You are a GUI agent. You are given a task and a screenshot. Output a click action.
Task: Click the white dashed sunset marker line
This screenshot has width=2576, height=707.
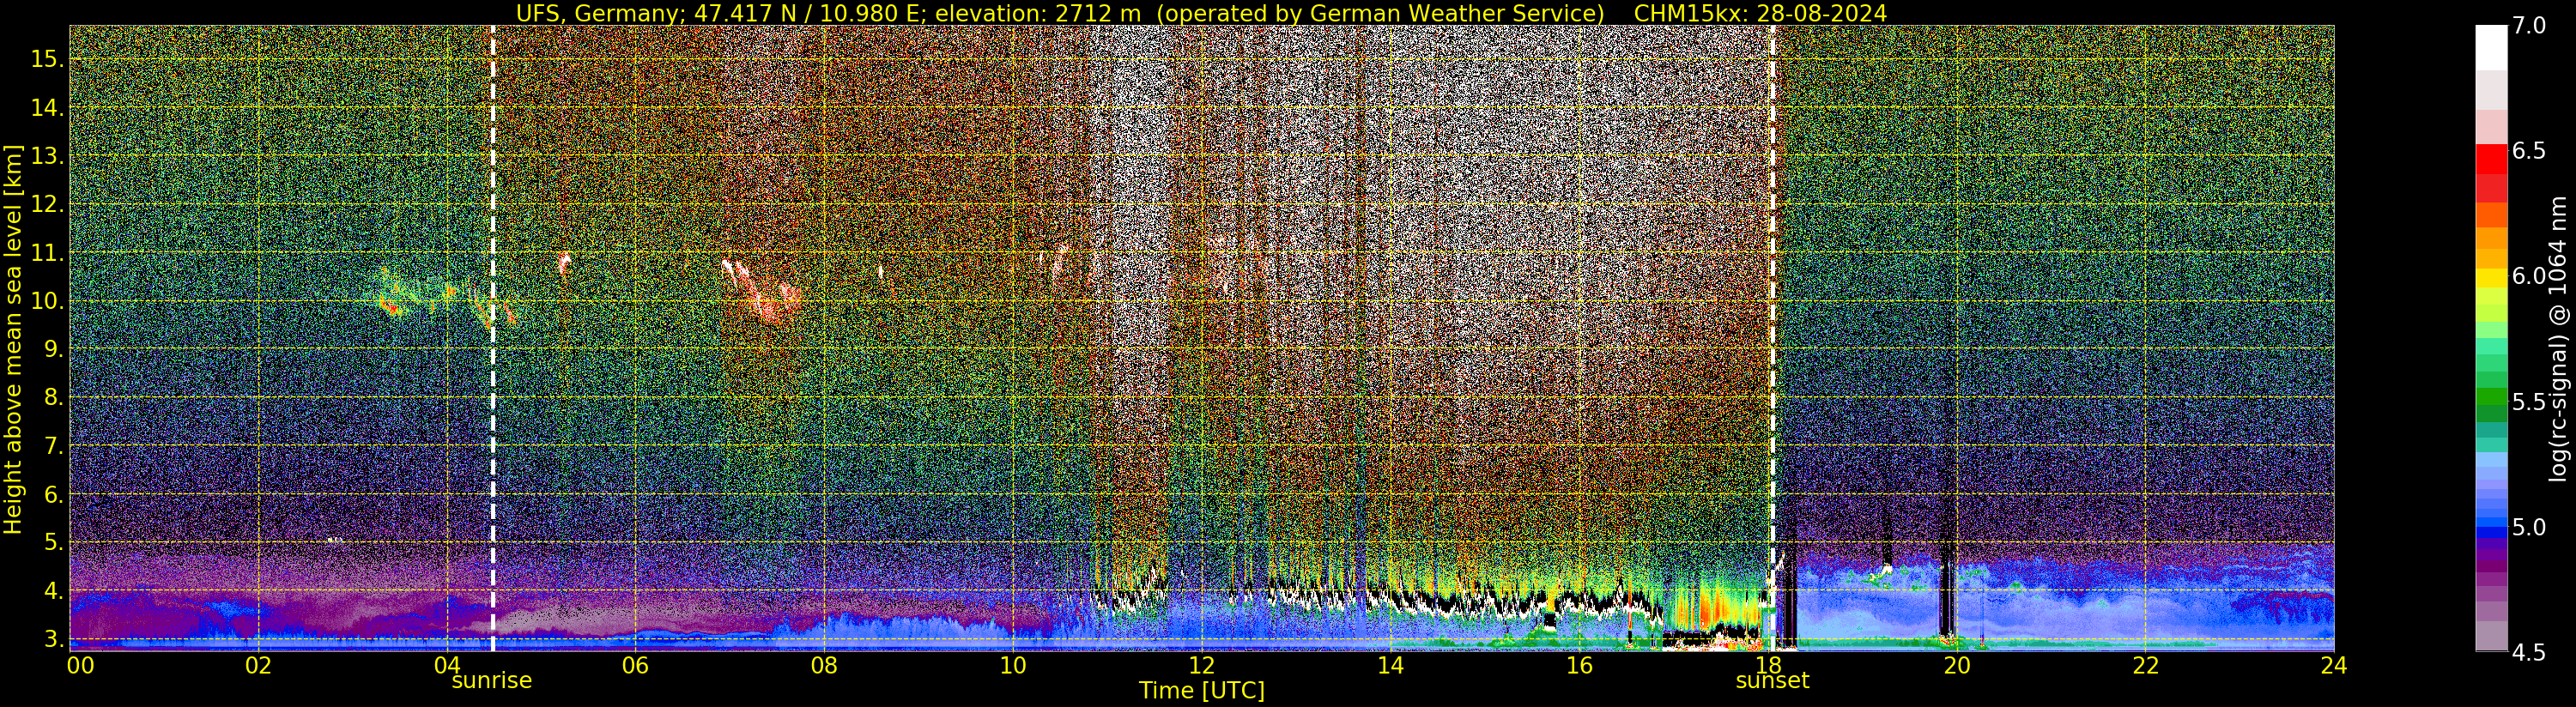[x=1773, y=338]
